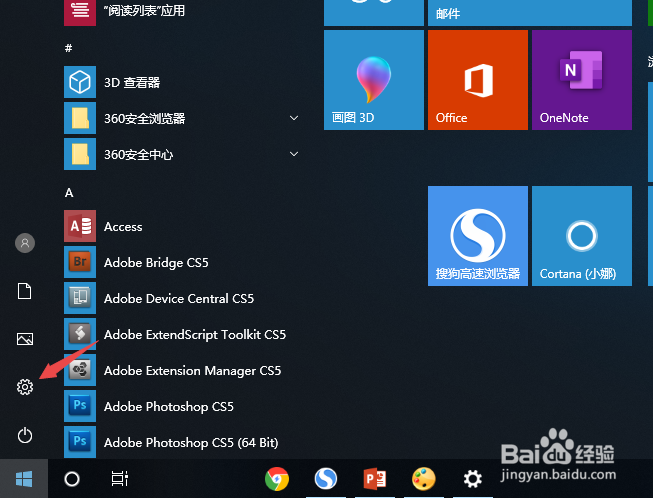Open the 邮件 tile
Viewport: 653px width, 498px height.
(x=530, y=12)
